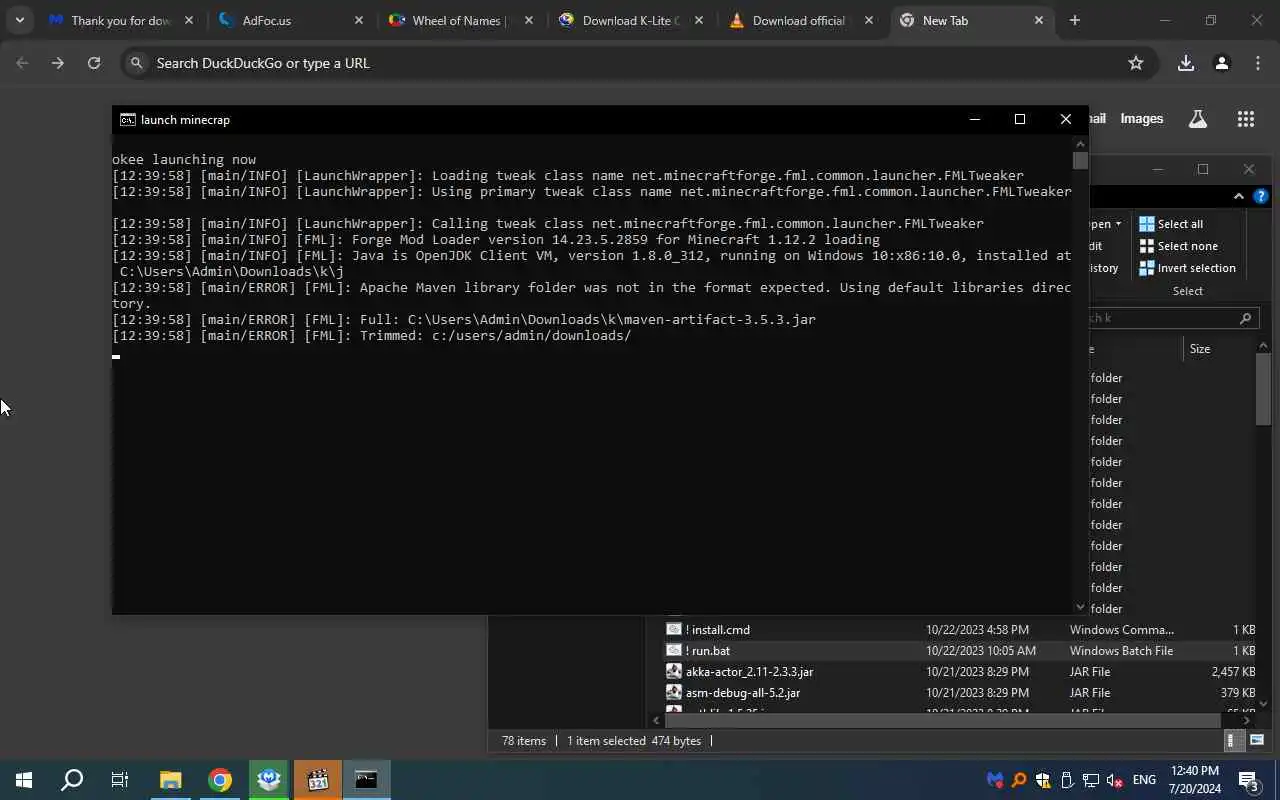Viewport: 1280px width, 800px height.
Task: Click the Explorer vertical scrollbar up arrow
Action: point(1263,346)
